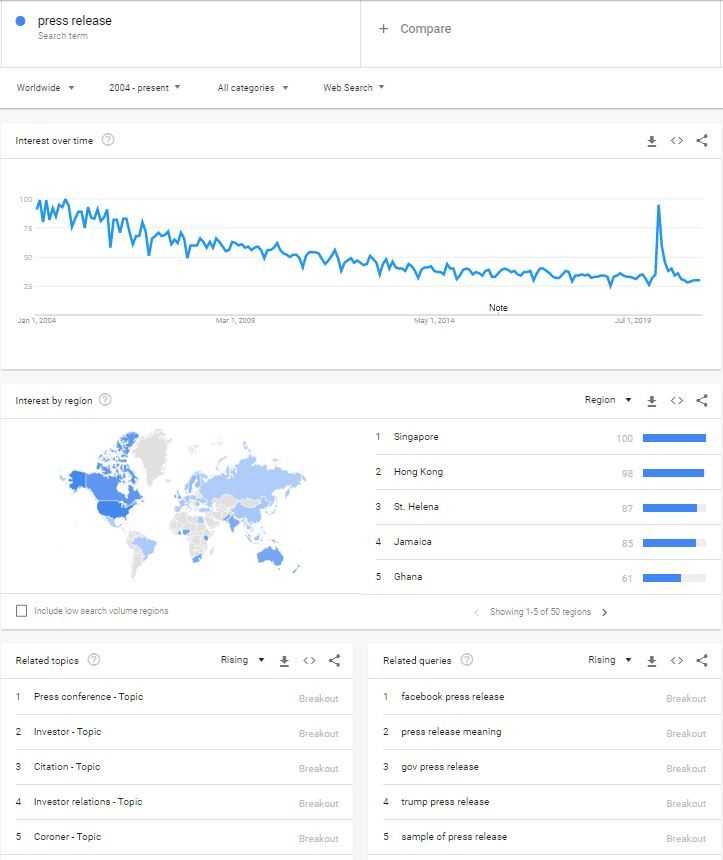Download the Interest over time chart data
Viewport: 723px width, 860px height.
point(651,141)
